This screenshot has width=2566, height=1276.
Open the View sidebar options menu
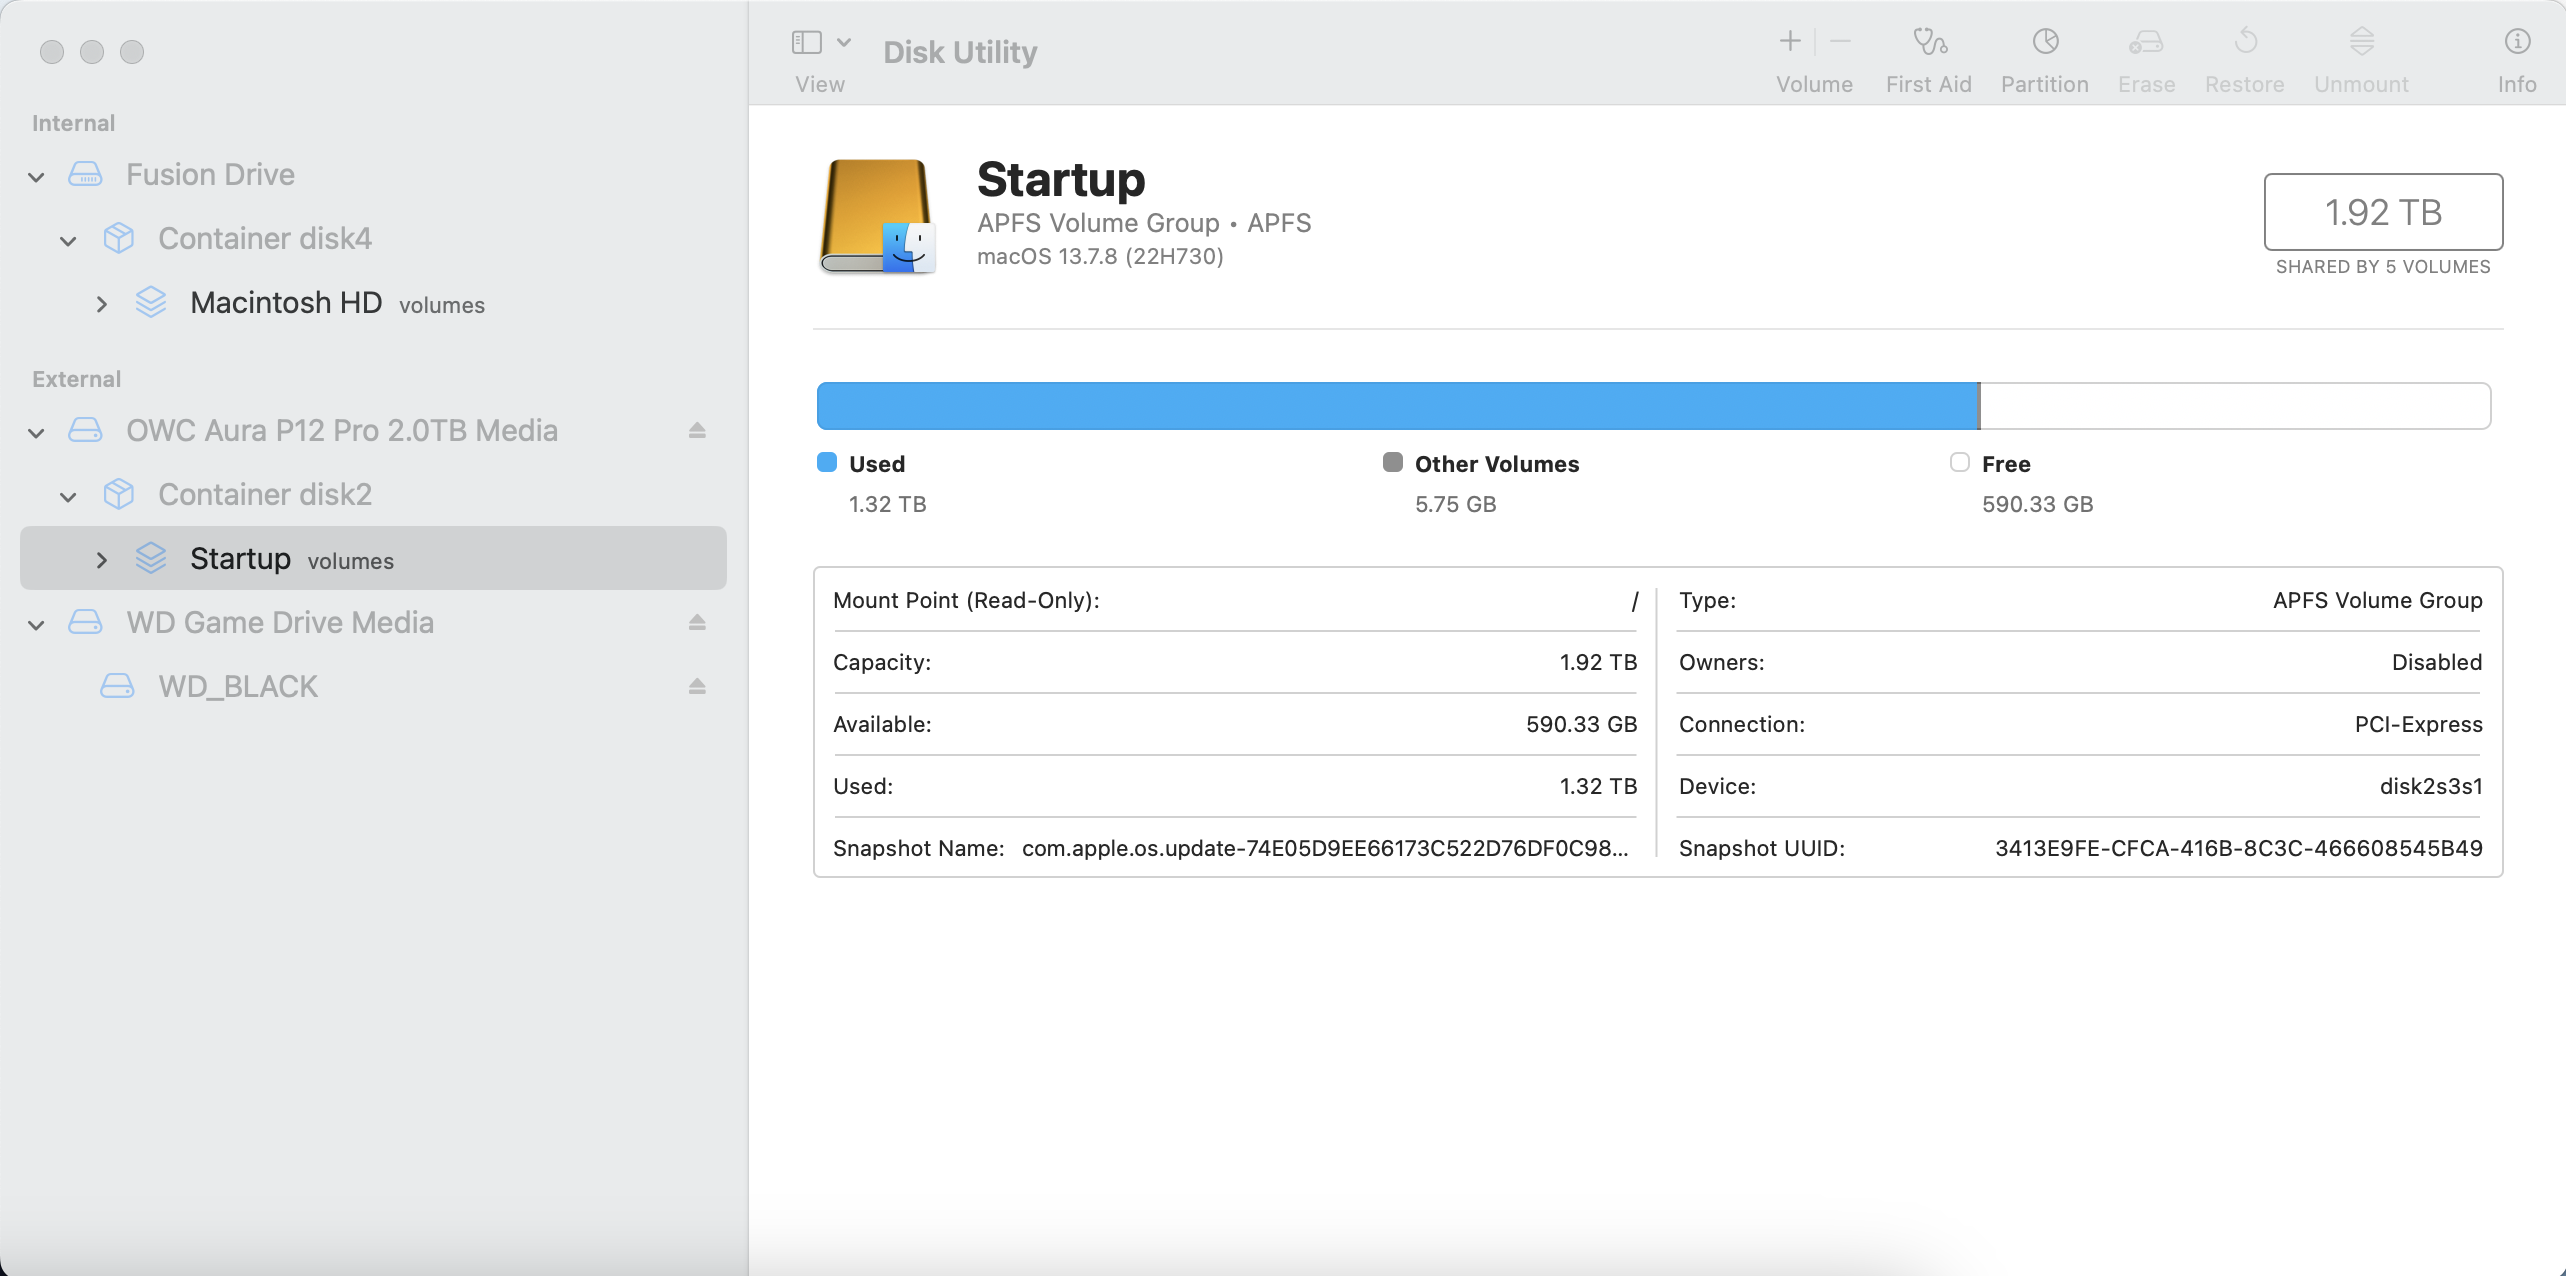tap(844, 42)
